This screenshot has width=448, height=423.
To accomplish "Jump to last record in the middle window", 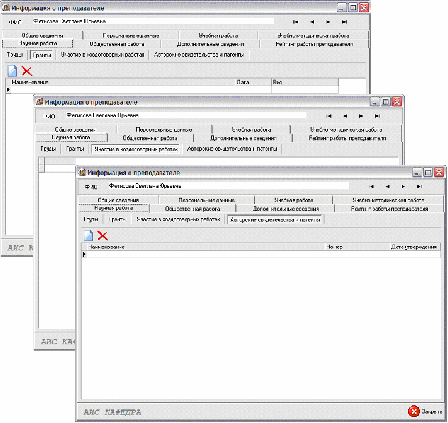I will pos(377,116).
